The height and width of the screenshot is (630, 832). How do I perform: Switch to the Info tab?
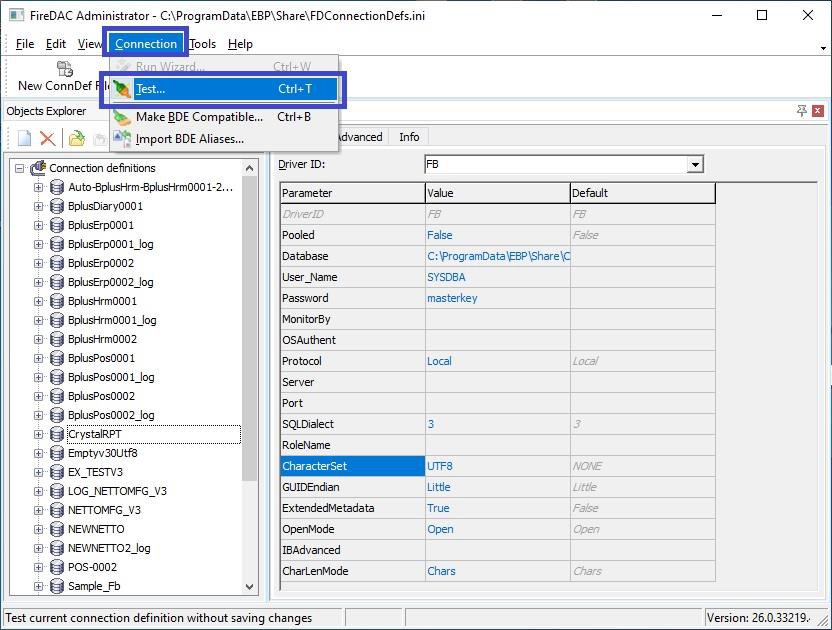tap(409, 137)
